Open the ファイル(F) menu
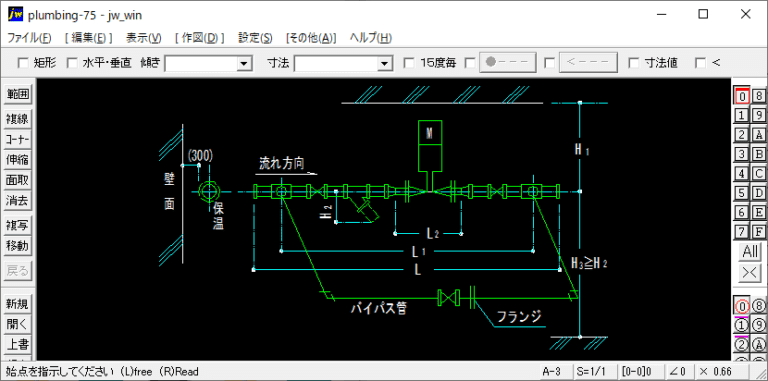This screenshot has height=381, width=768. click(x=29, y=38)
